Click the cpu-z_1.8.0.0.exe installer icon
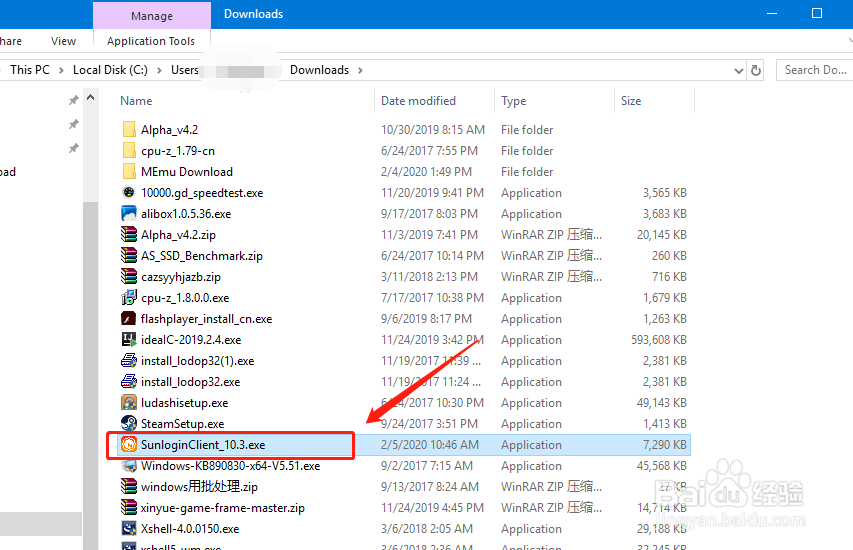The image size is (853, 550). (x=129, y=298)
